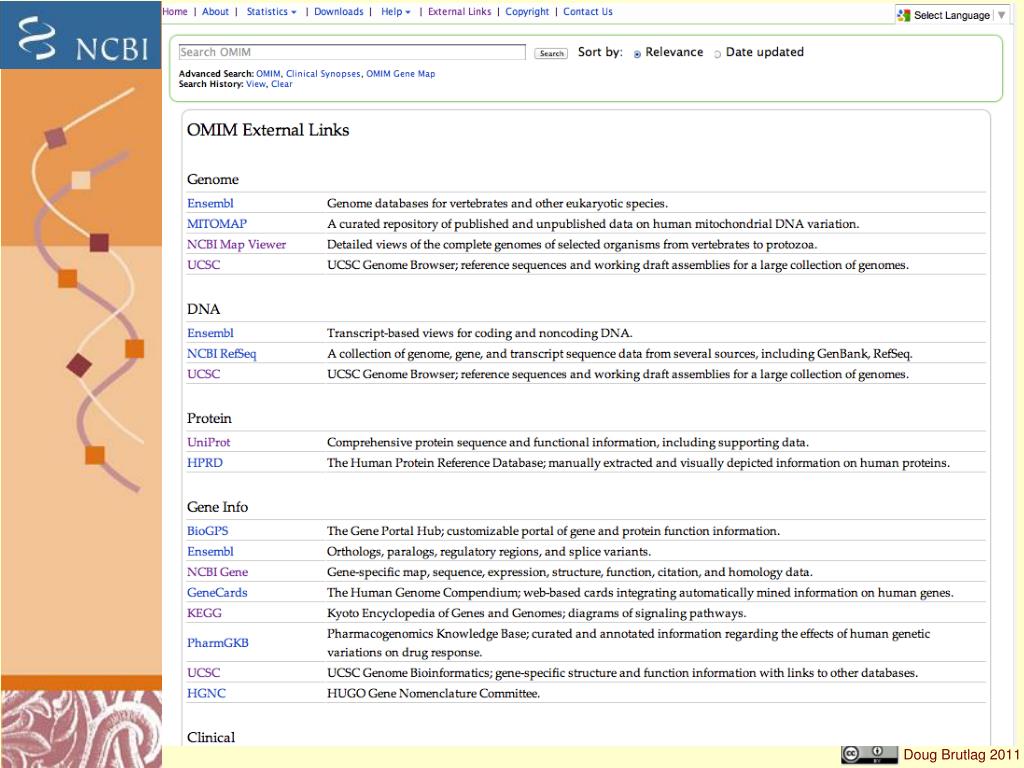Click the MITOMAP mitochondrial DNA variation description
This screenshot has height=768, width=1024.
tap(593, 224)
